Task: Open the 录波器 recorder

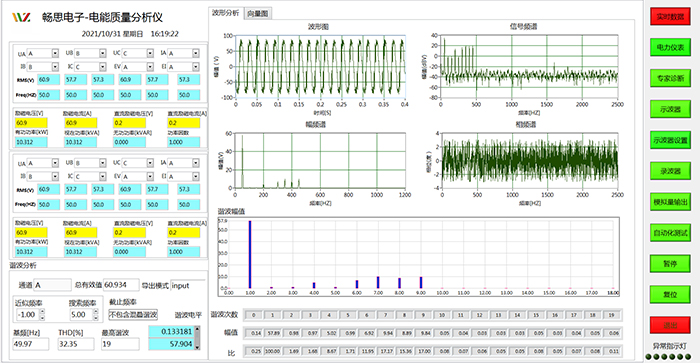Action: pos(670,171)
